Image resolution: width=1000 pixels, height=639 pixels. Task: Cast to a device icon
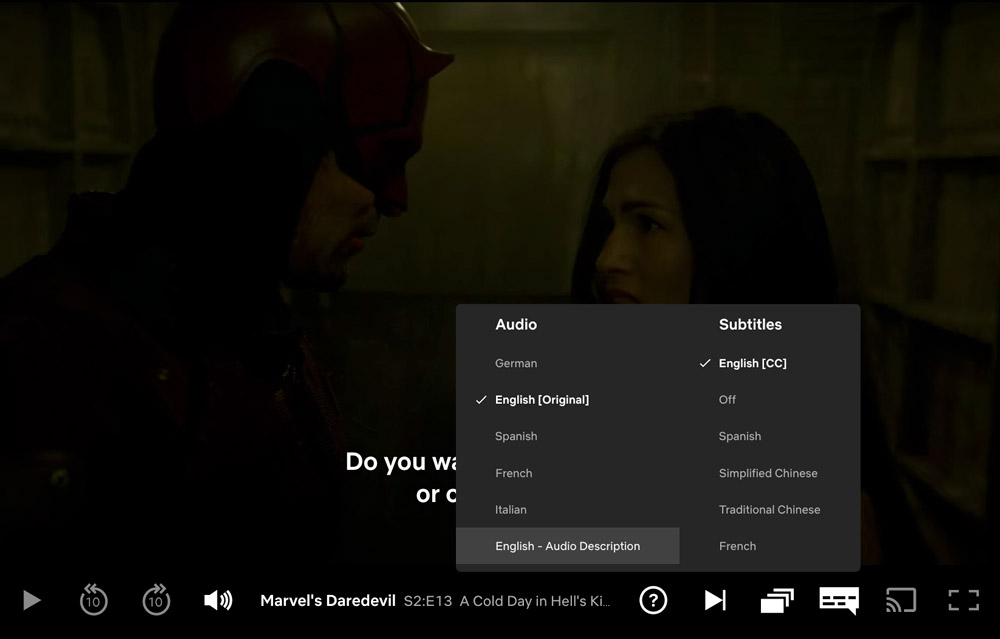[x=901, y=600]
